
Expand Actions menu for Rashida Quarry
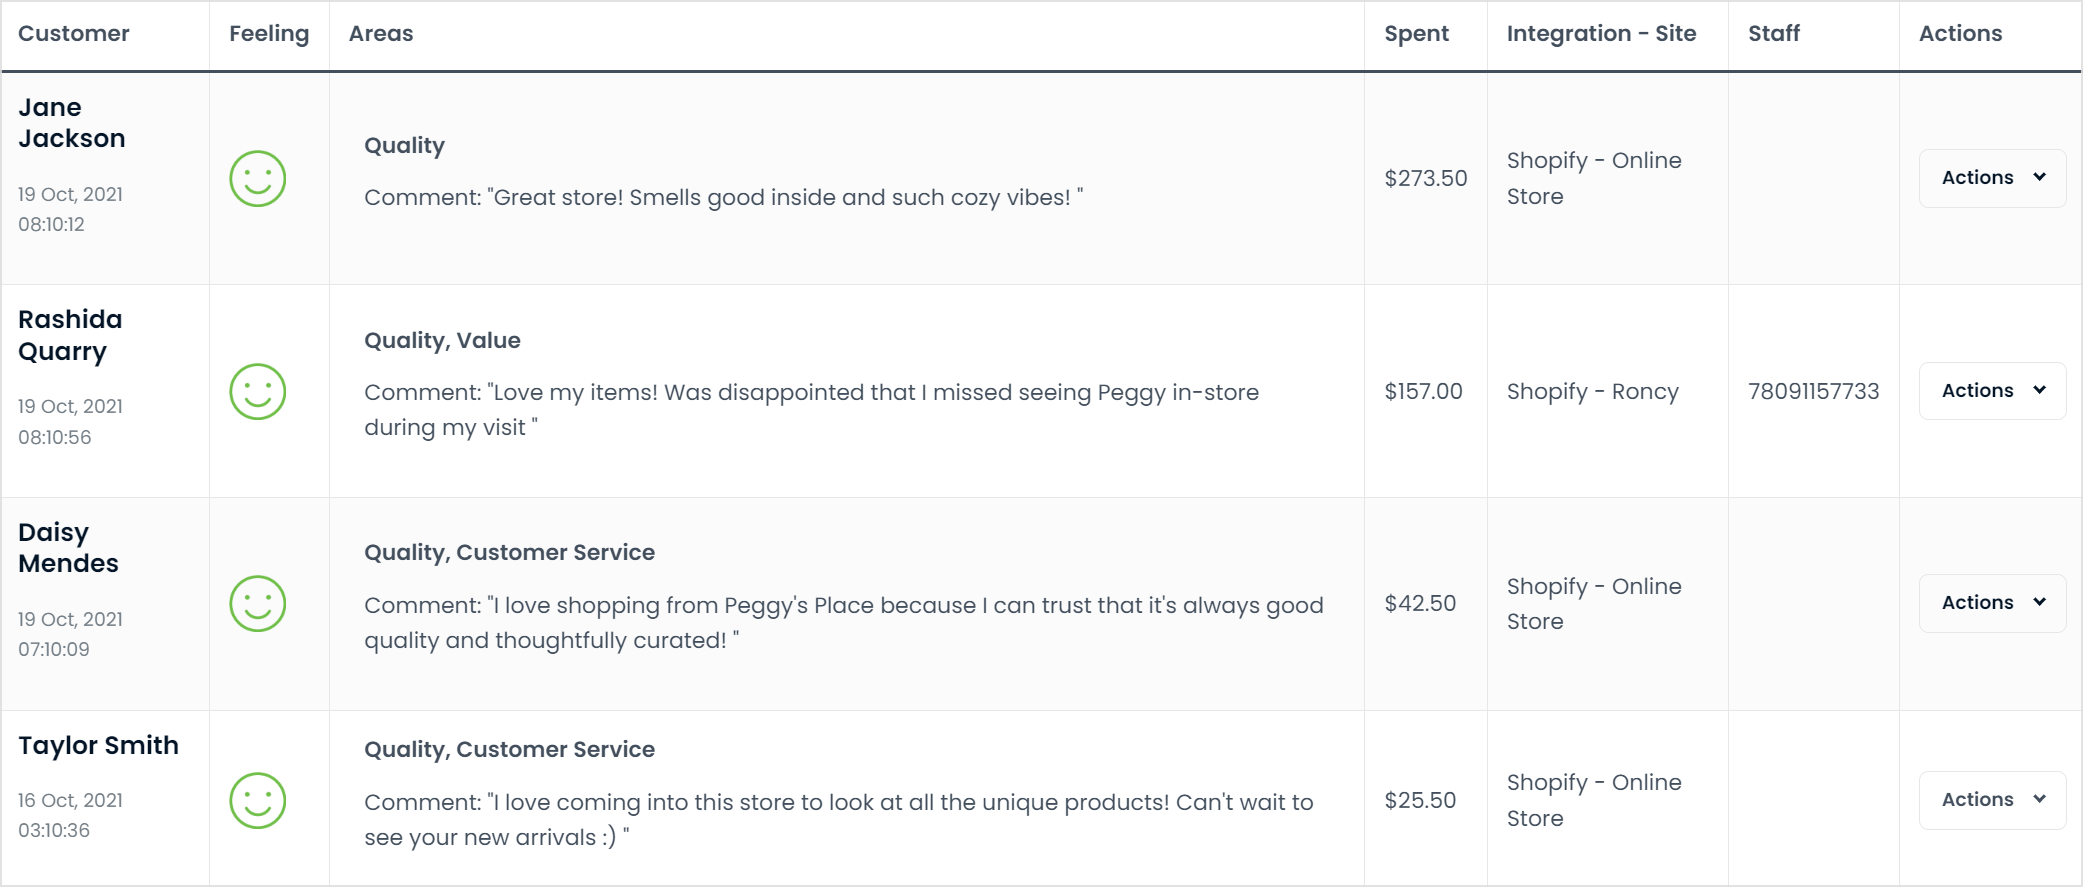click(x=1992, y=391)
